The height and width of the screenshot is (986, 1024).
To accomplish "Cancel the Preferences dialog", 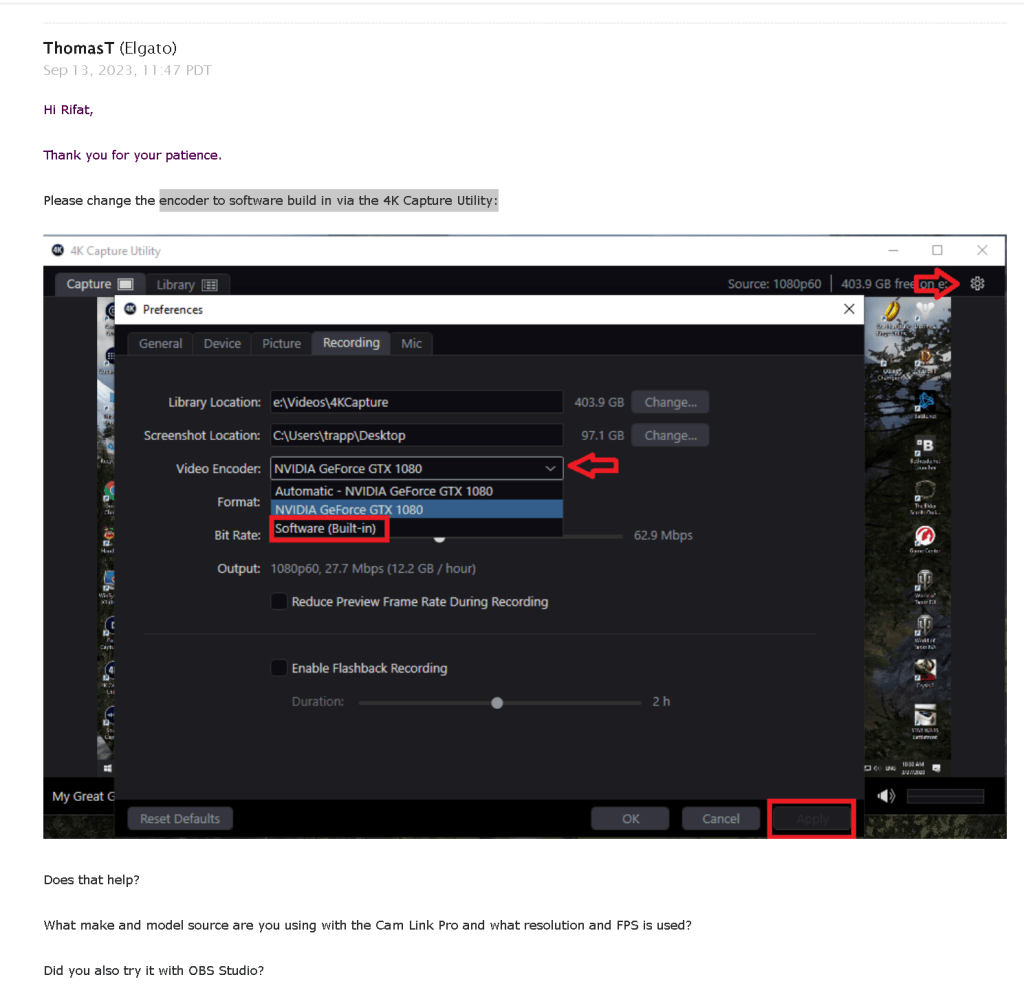I will tap(721, 819).
